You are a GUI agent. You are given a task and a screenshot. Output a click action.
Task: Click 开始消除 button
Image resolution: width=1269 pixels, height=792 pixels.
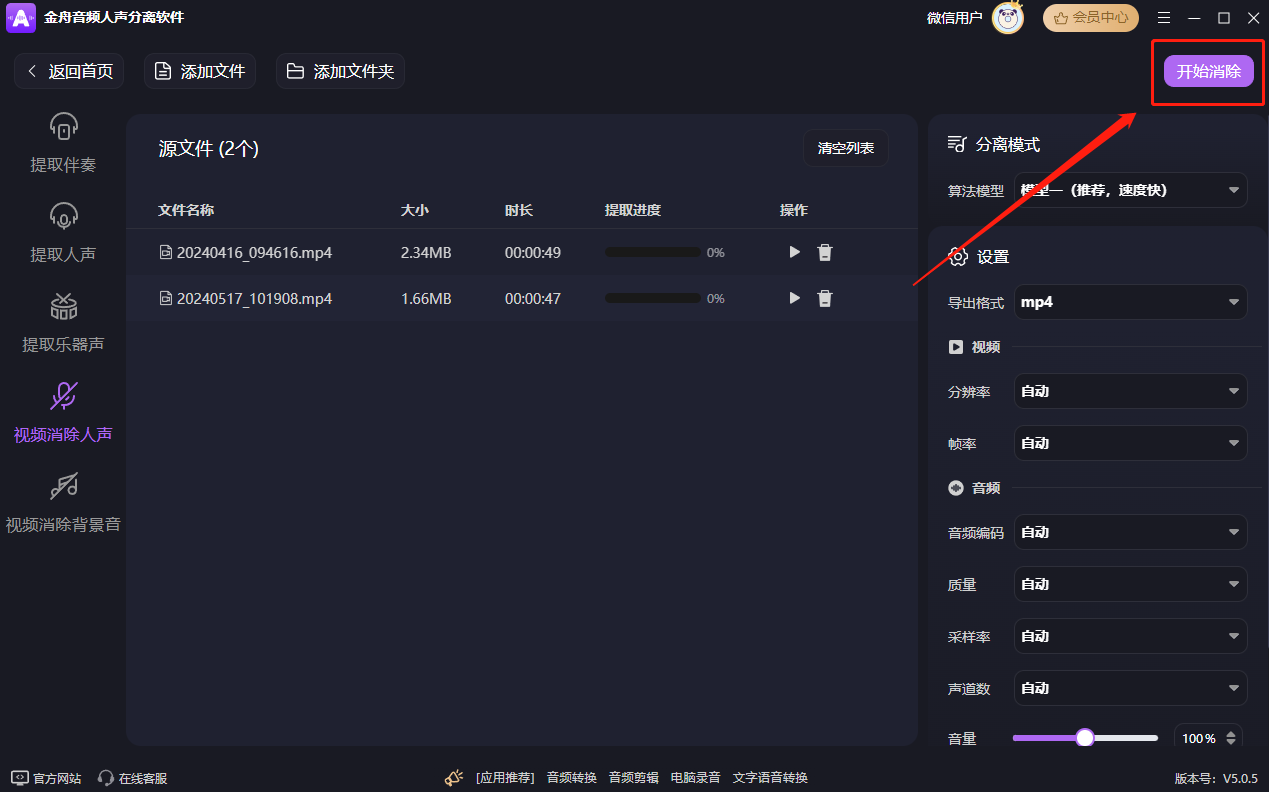1208,71
